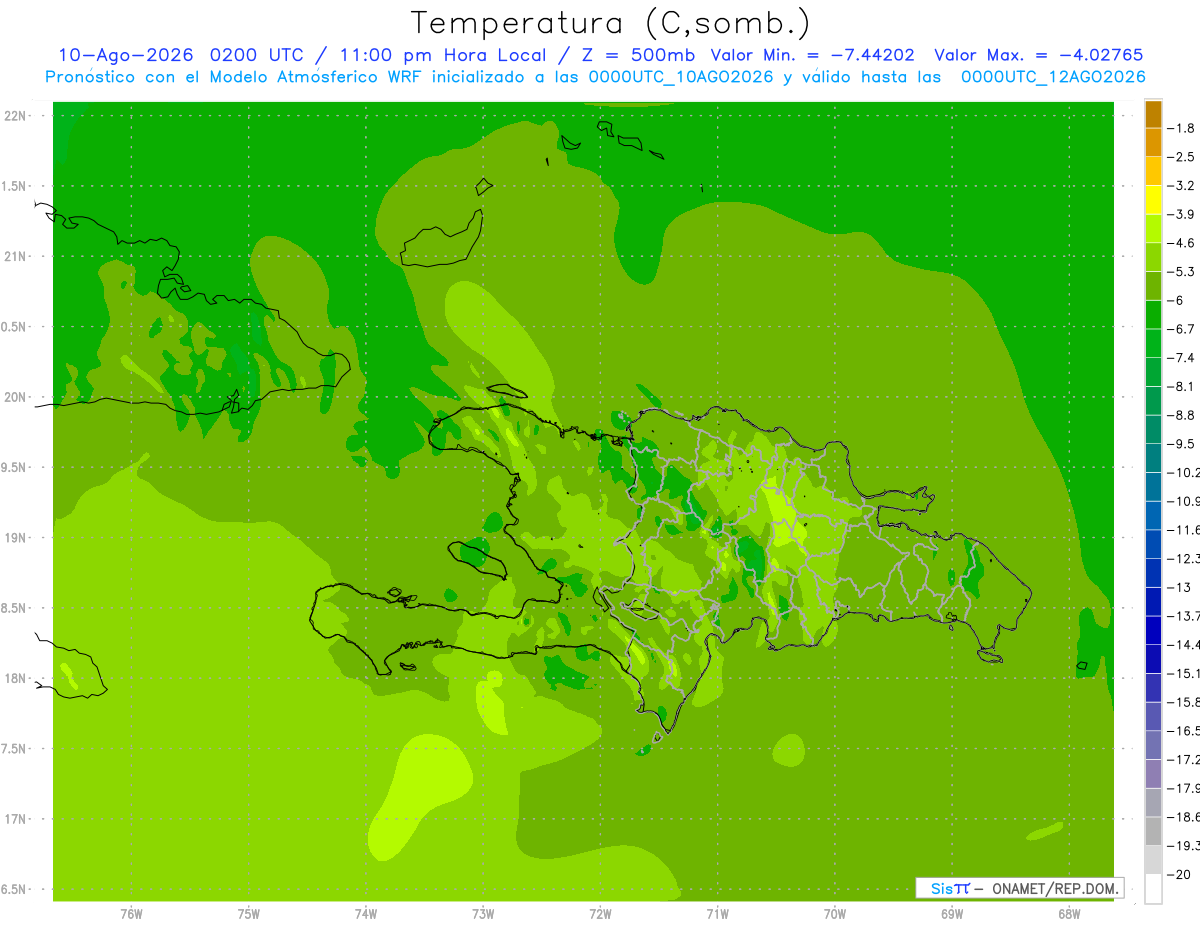Image resolution: width=1200 pixels, height=927 pixels.
Task: Click the white swatch below -20 in legend
Action: point(1153,889)
